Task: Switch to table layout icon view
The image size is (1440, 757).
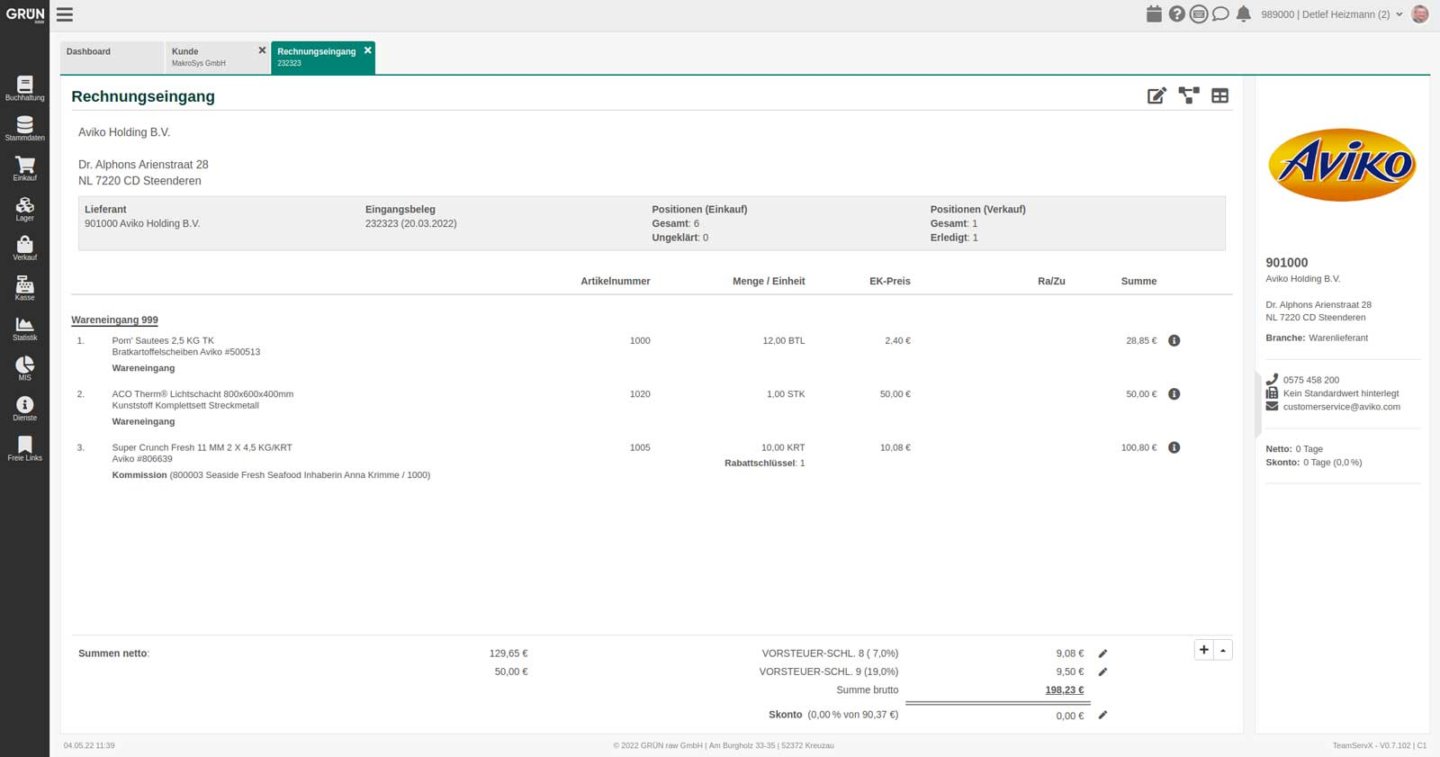Action: click(1220, 96)
